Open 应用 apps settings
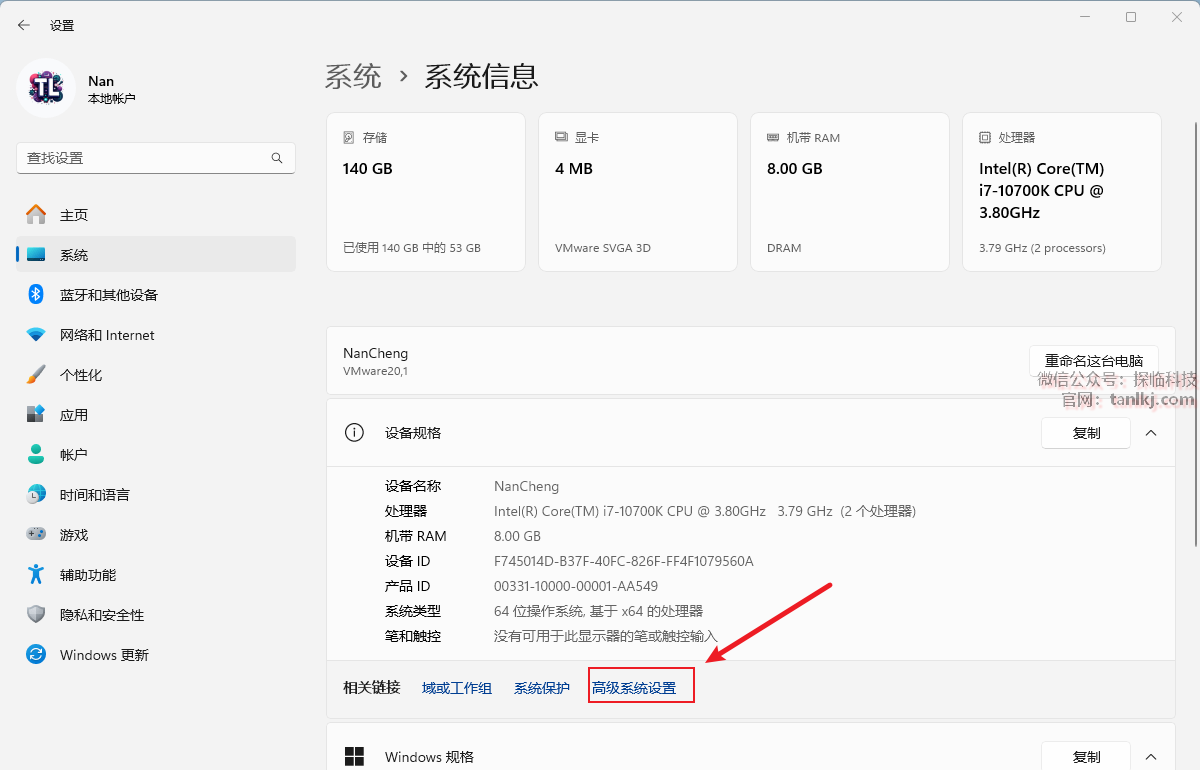 coord(74,415)
